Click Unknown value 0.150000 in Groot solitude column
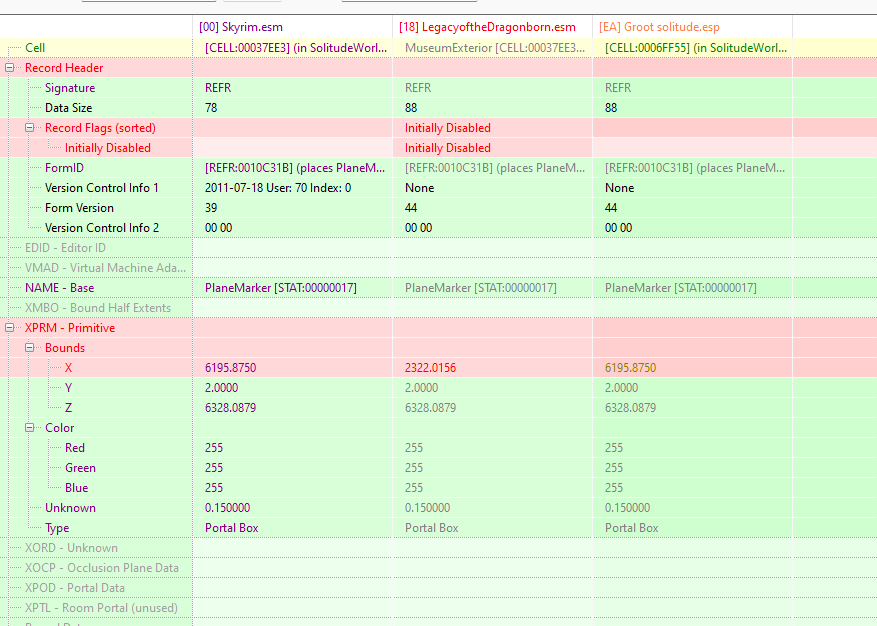The height and width of the screenshot is (626, 877). pyautogui.click(x=628, y=508)
